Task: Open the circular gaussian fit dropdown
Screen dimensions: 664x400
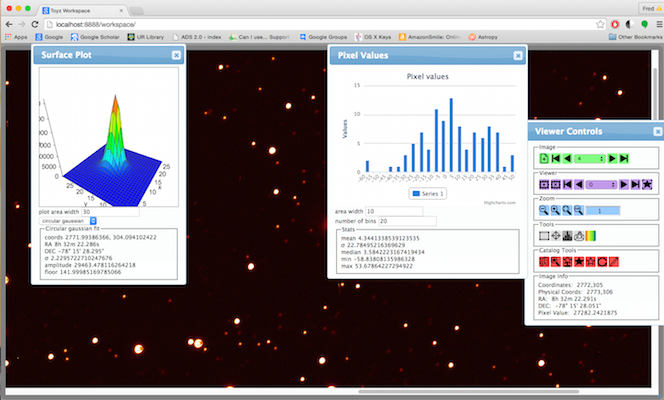Action: [93, 221]
